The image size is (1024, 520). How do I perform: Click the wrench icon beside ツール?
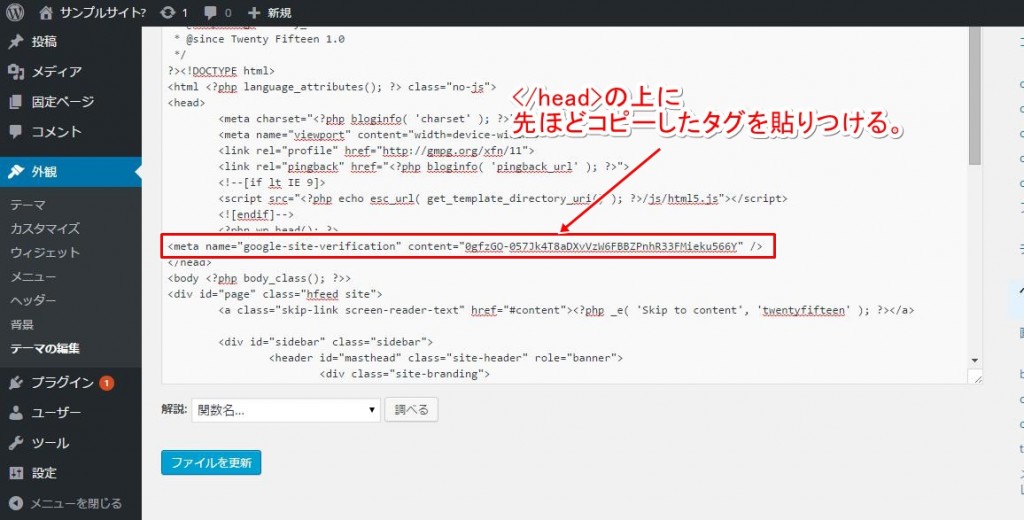16,443
